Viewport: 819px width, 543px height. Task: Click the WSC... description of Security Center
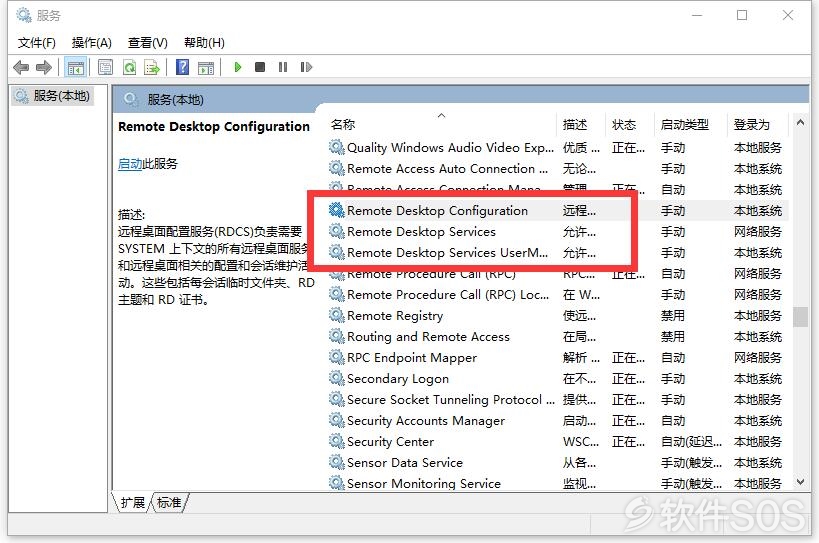tap(581, 442)
